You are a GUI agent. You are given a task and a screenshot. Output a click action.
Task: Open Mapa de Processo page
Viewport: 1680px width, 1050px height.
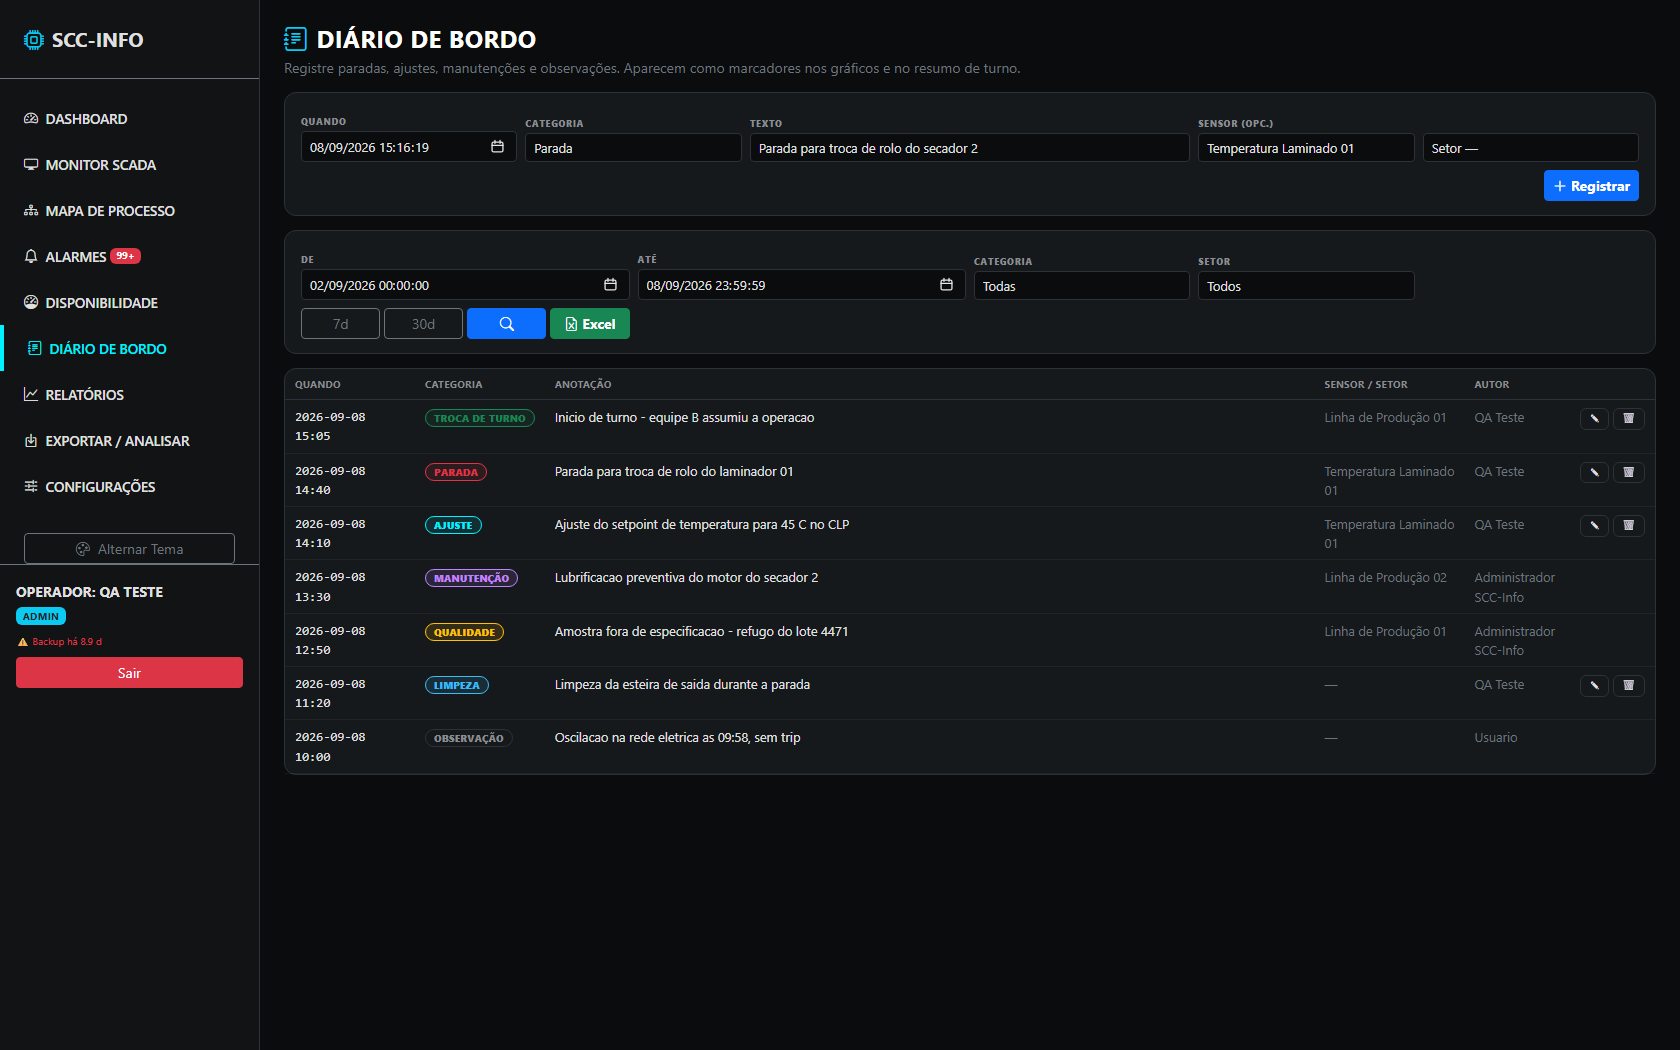(129, 211)
